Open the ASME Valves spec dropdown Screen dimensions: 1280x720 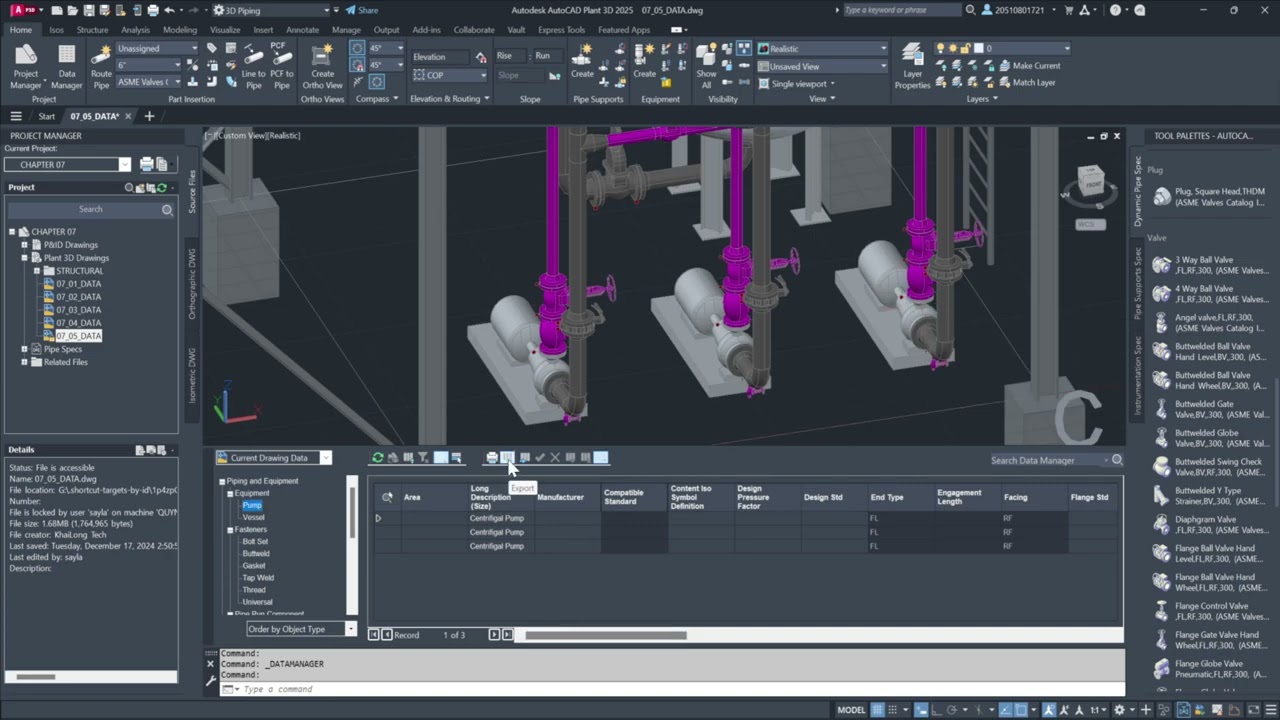point(150,82)
